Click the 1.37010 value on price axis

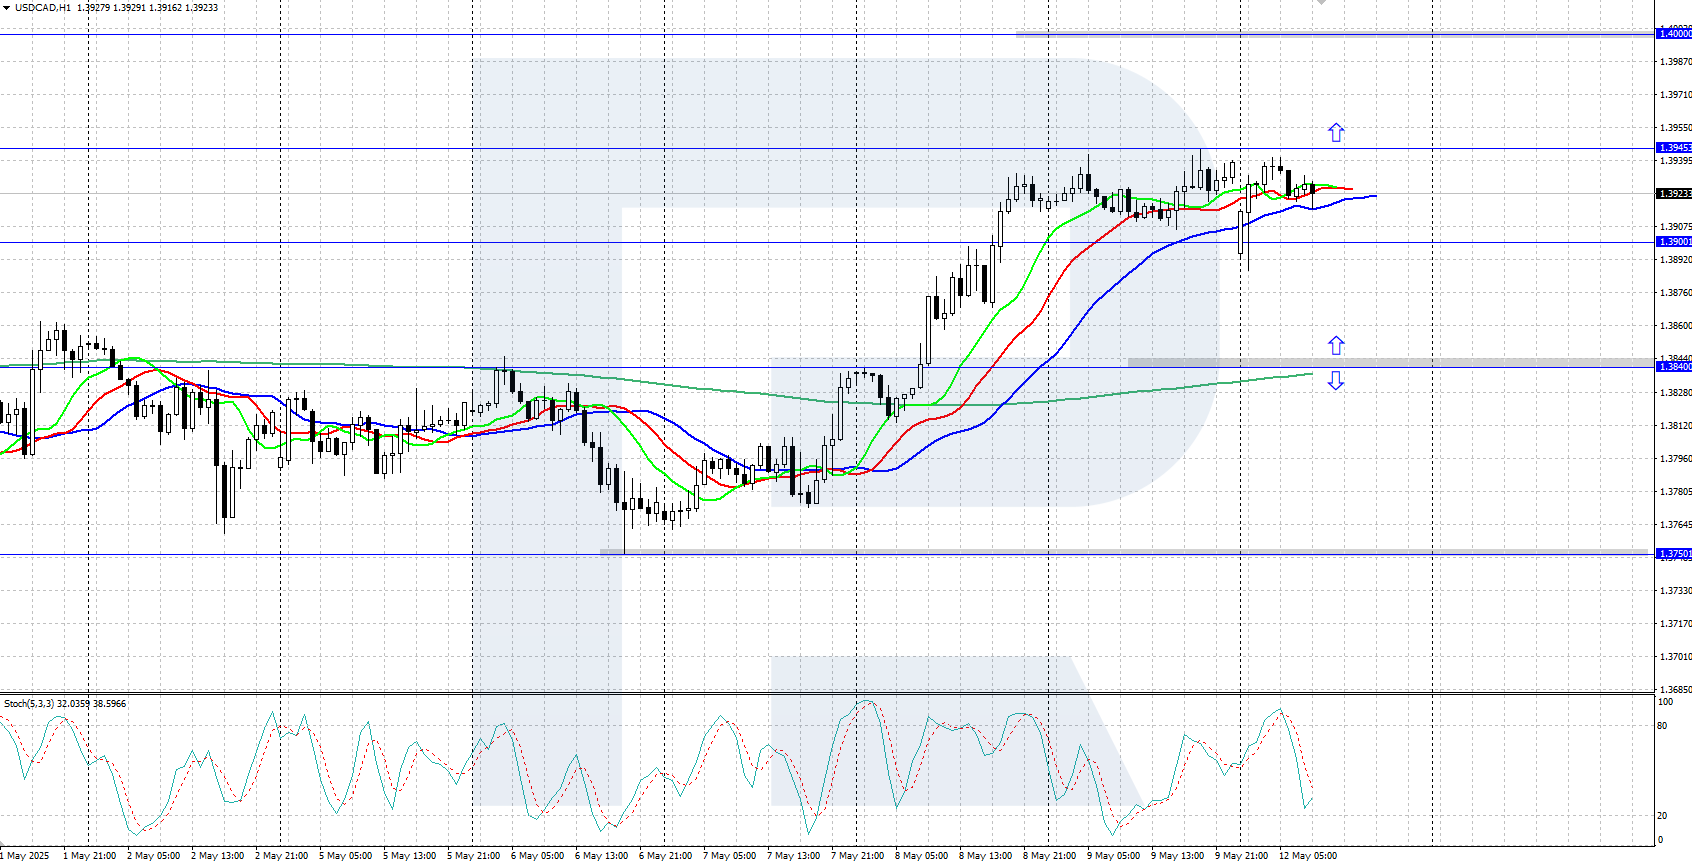coord(1676,657)
